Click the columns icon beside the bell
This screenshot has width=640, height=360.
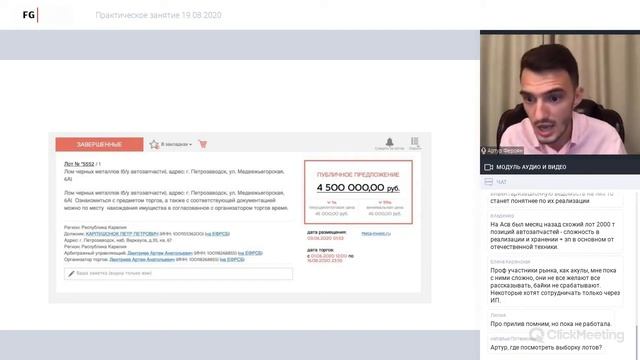click(x=415, y=141)
